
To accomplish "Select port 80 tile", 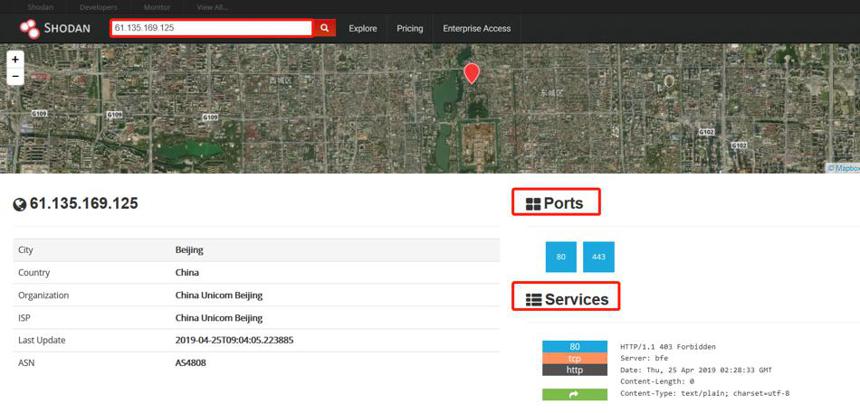I will (x=561, y=257).
